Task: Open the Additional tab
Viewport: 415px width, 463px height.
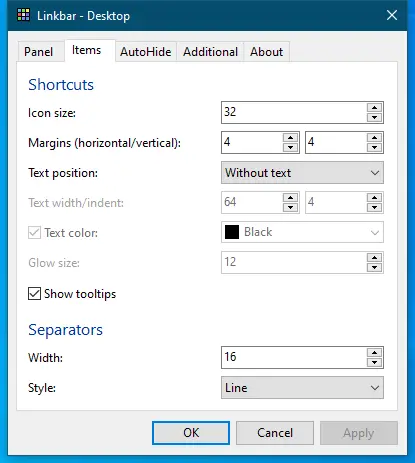Action: (210, 52)
